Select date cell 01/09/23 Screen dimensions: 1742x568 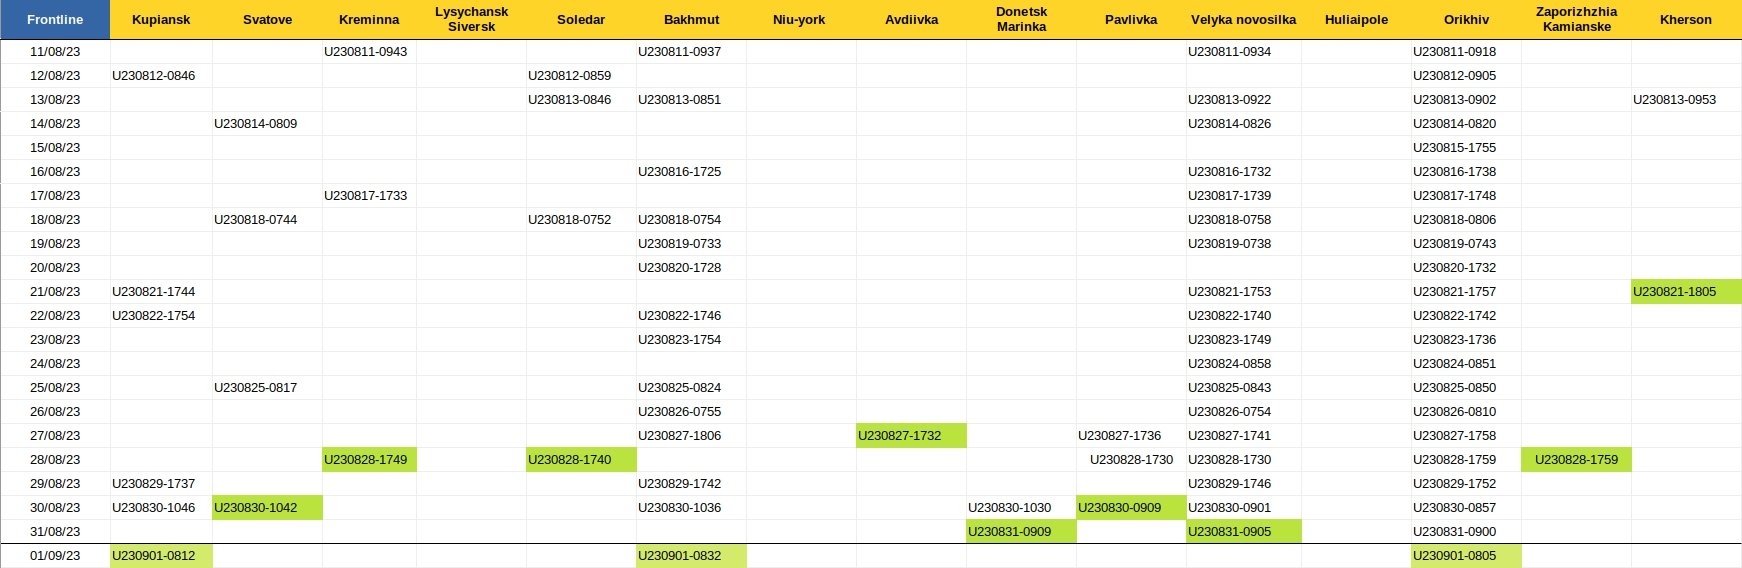(55, 556)
